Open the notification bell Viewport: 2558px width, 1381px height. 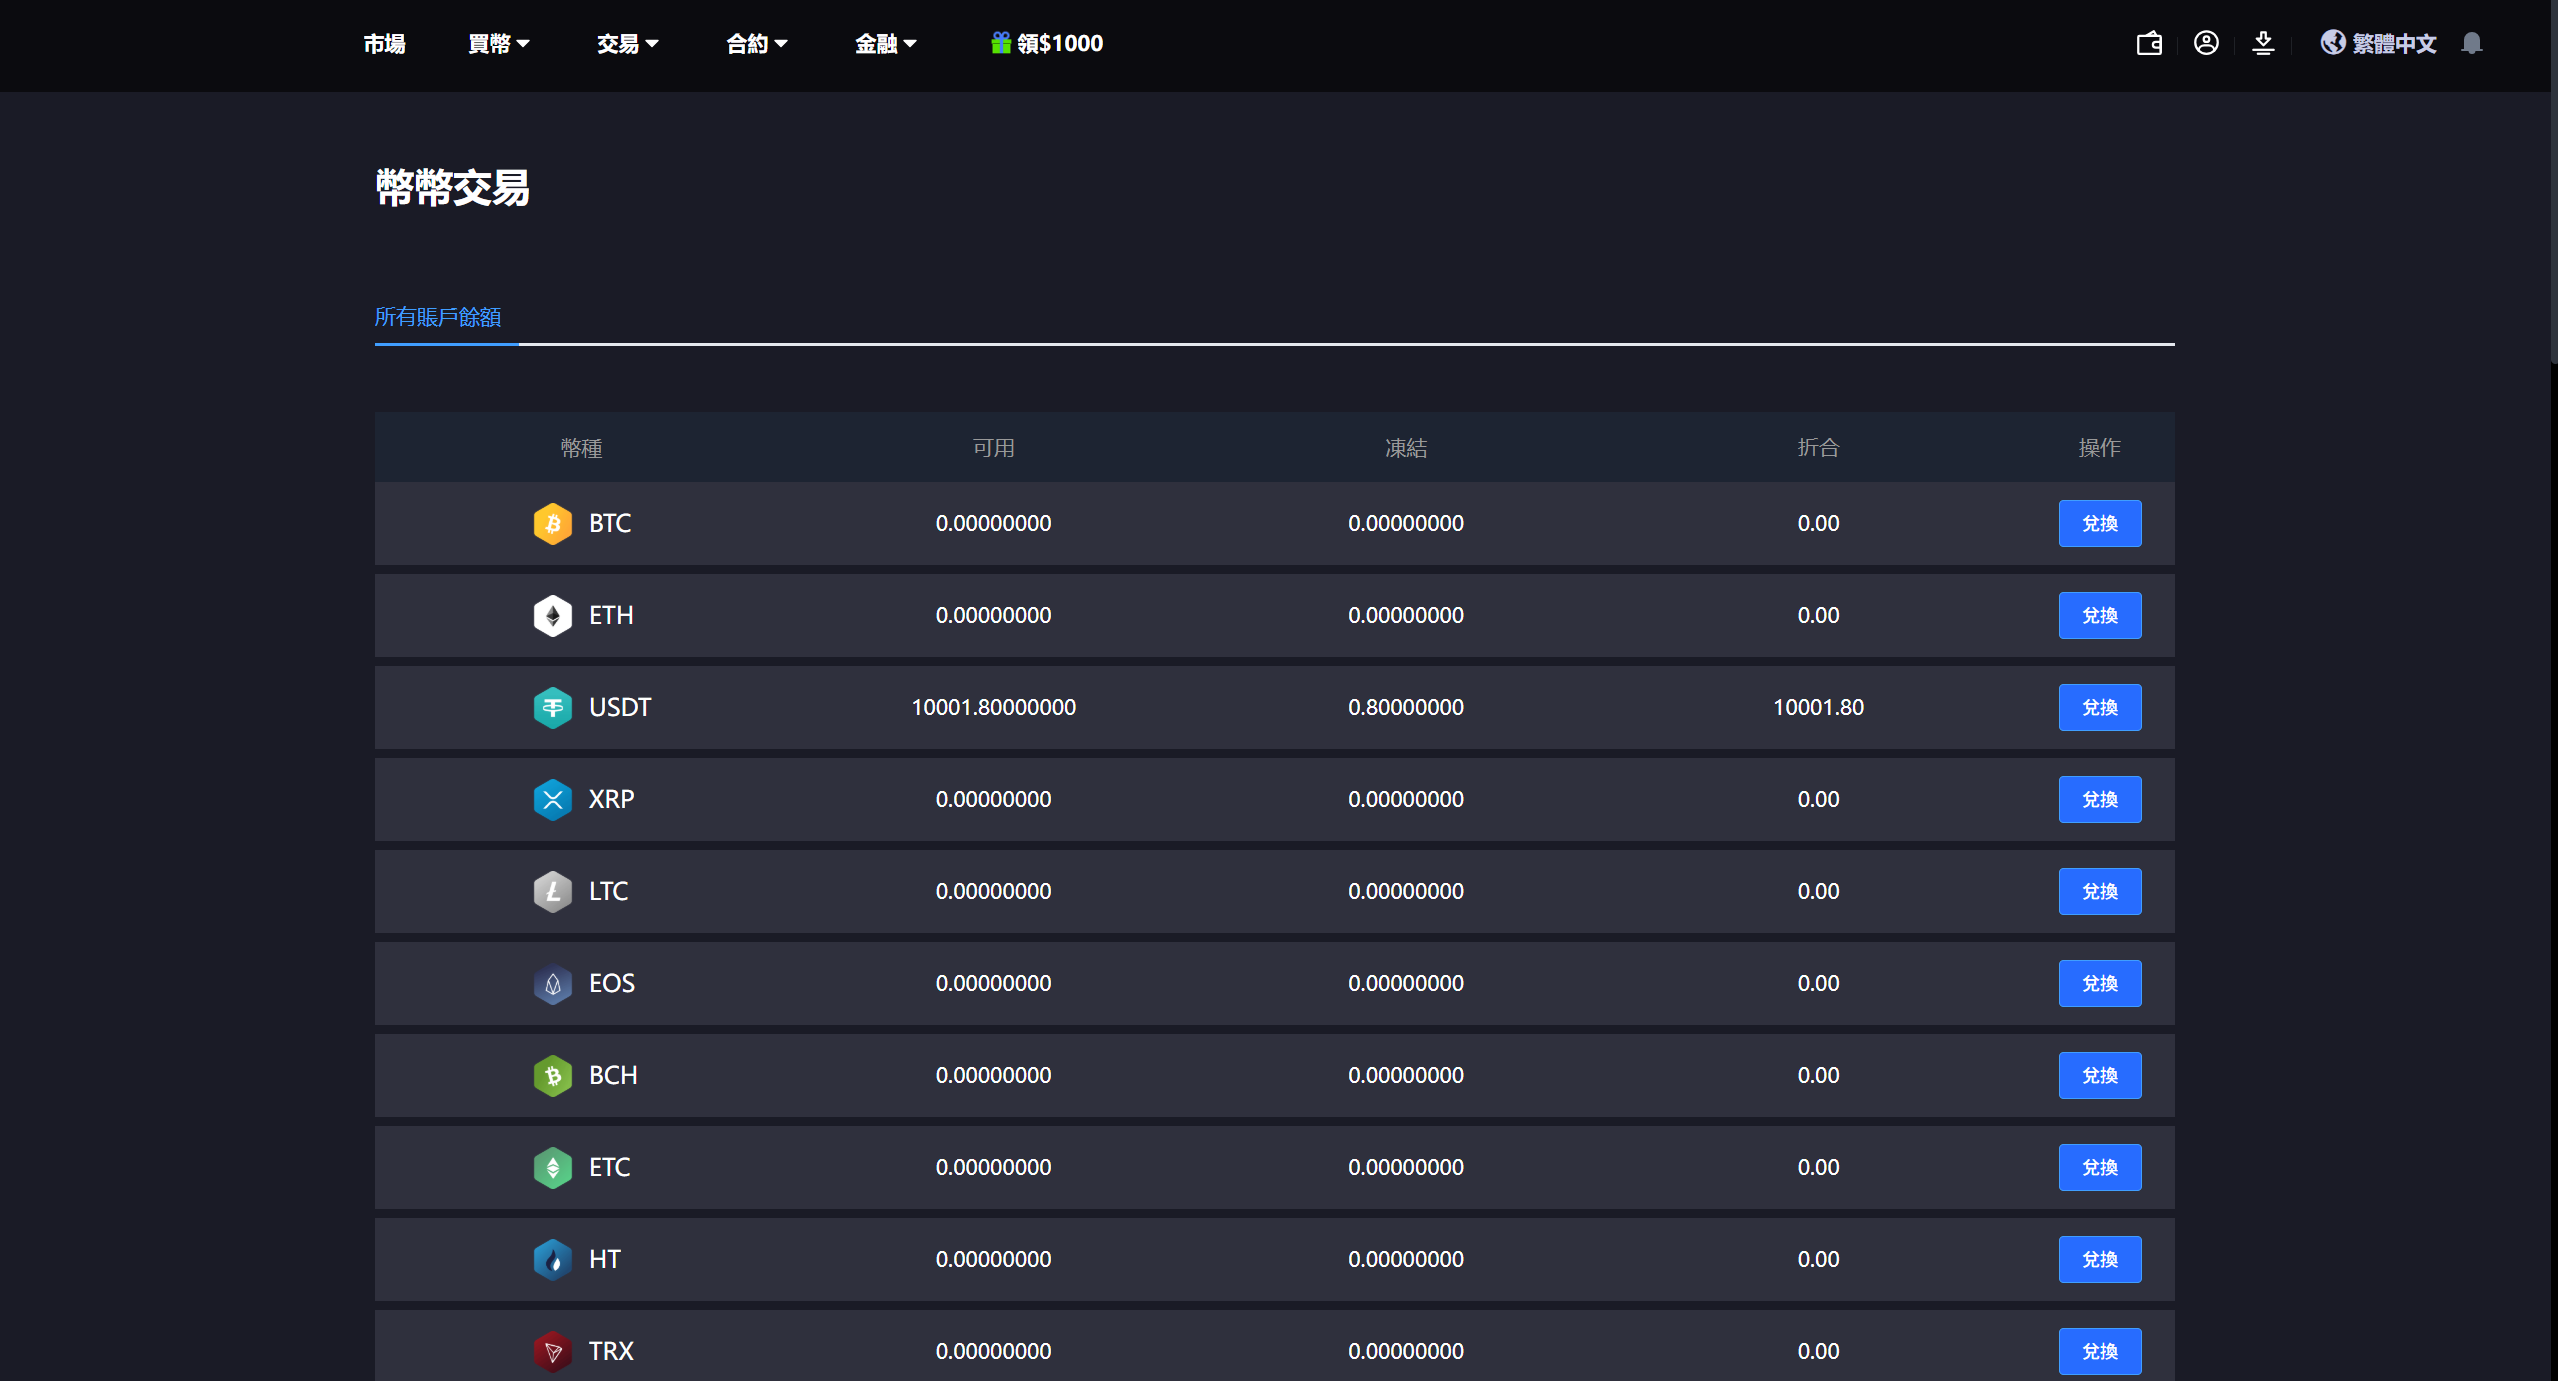2472,43
